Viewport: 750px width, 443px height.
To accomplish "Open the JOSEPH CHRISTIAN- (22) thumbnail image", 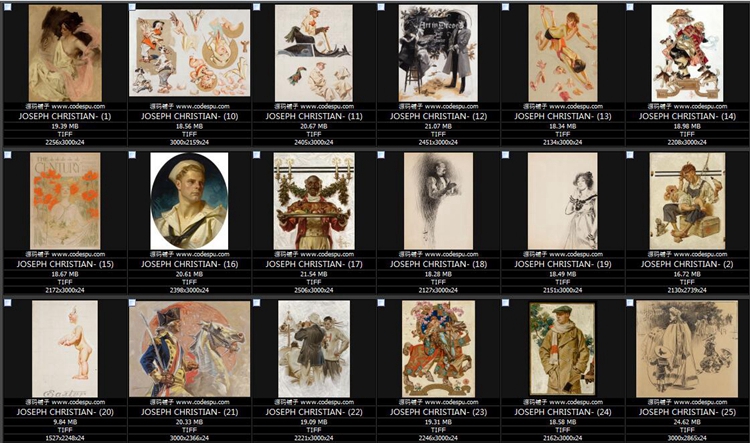I will 313,348.
